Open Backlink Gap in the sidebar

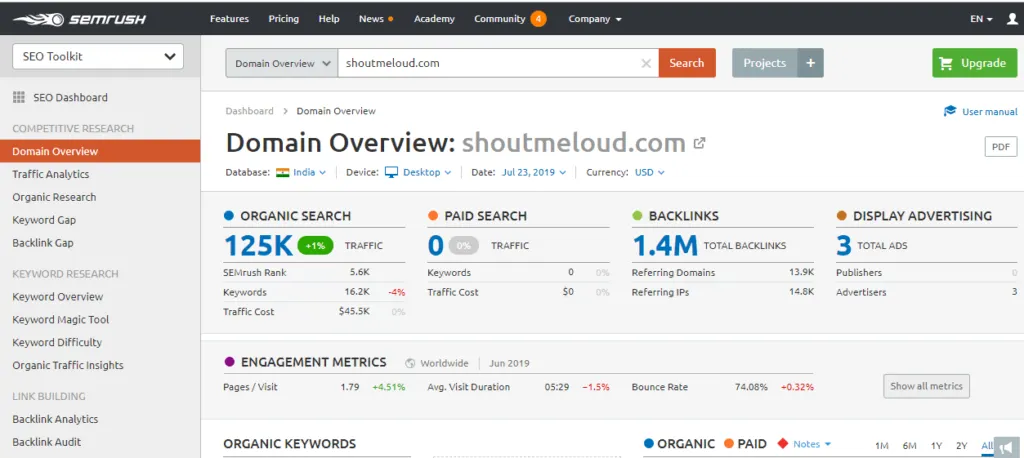43,242
